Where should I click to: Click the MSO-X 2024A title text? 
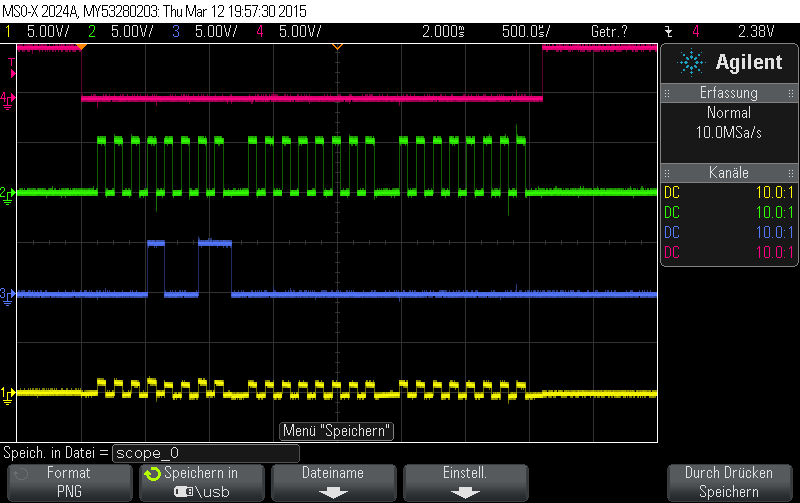point(40,11)
